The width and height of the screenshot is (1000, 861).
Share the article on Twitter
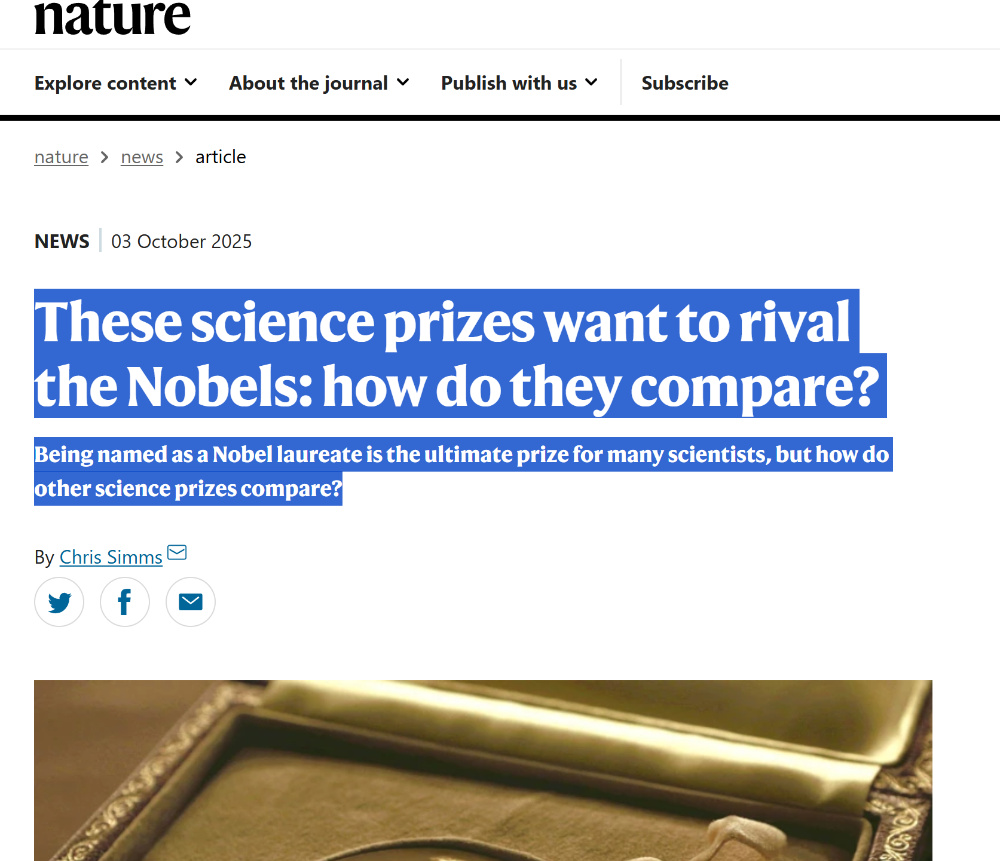coord(59,602)
